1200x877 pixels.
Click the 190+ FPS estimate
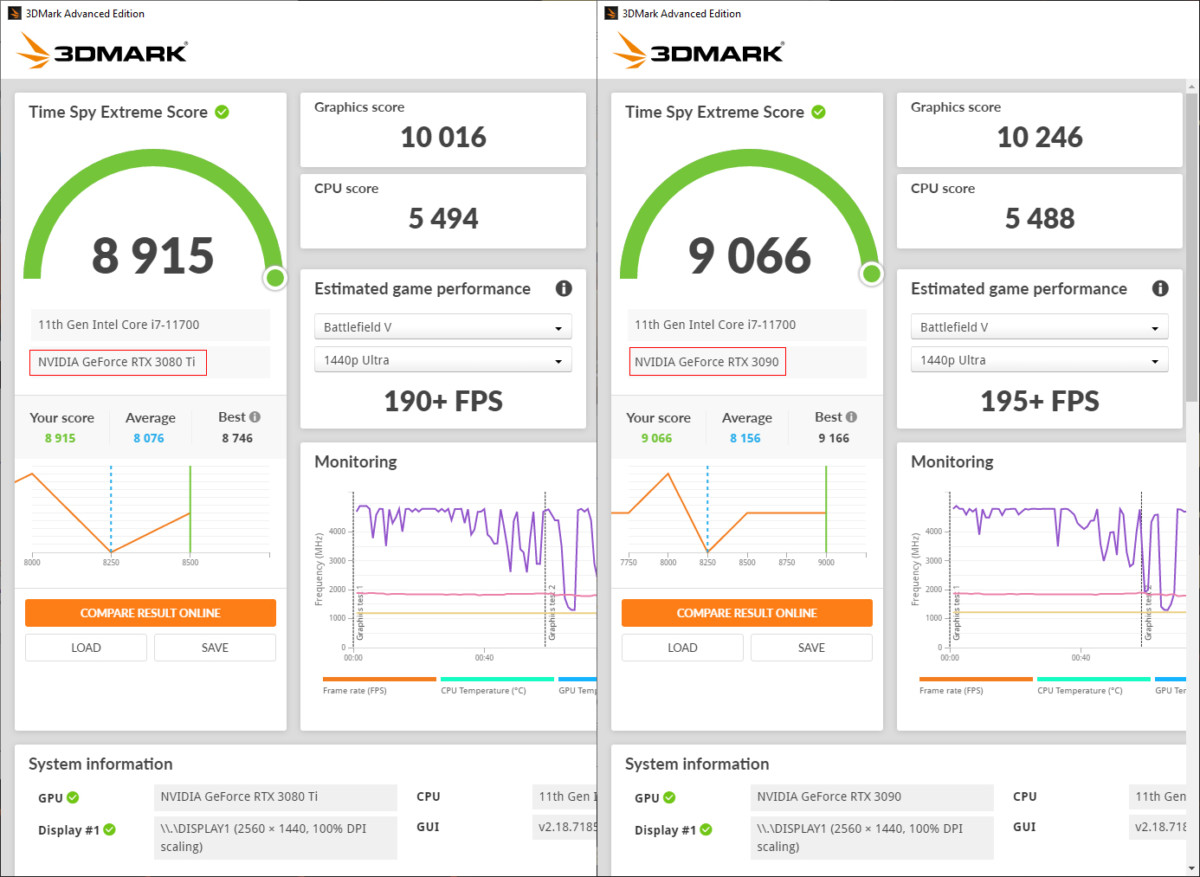pos(443,401)
